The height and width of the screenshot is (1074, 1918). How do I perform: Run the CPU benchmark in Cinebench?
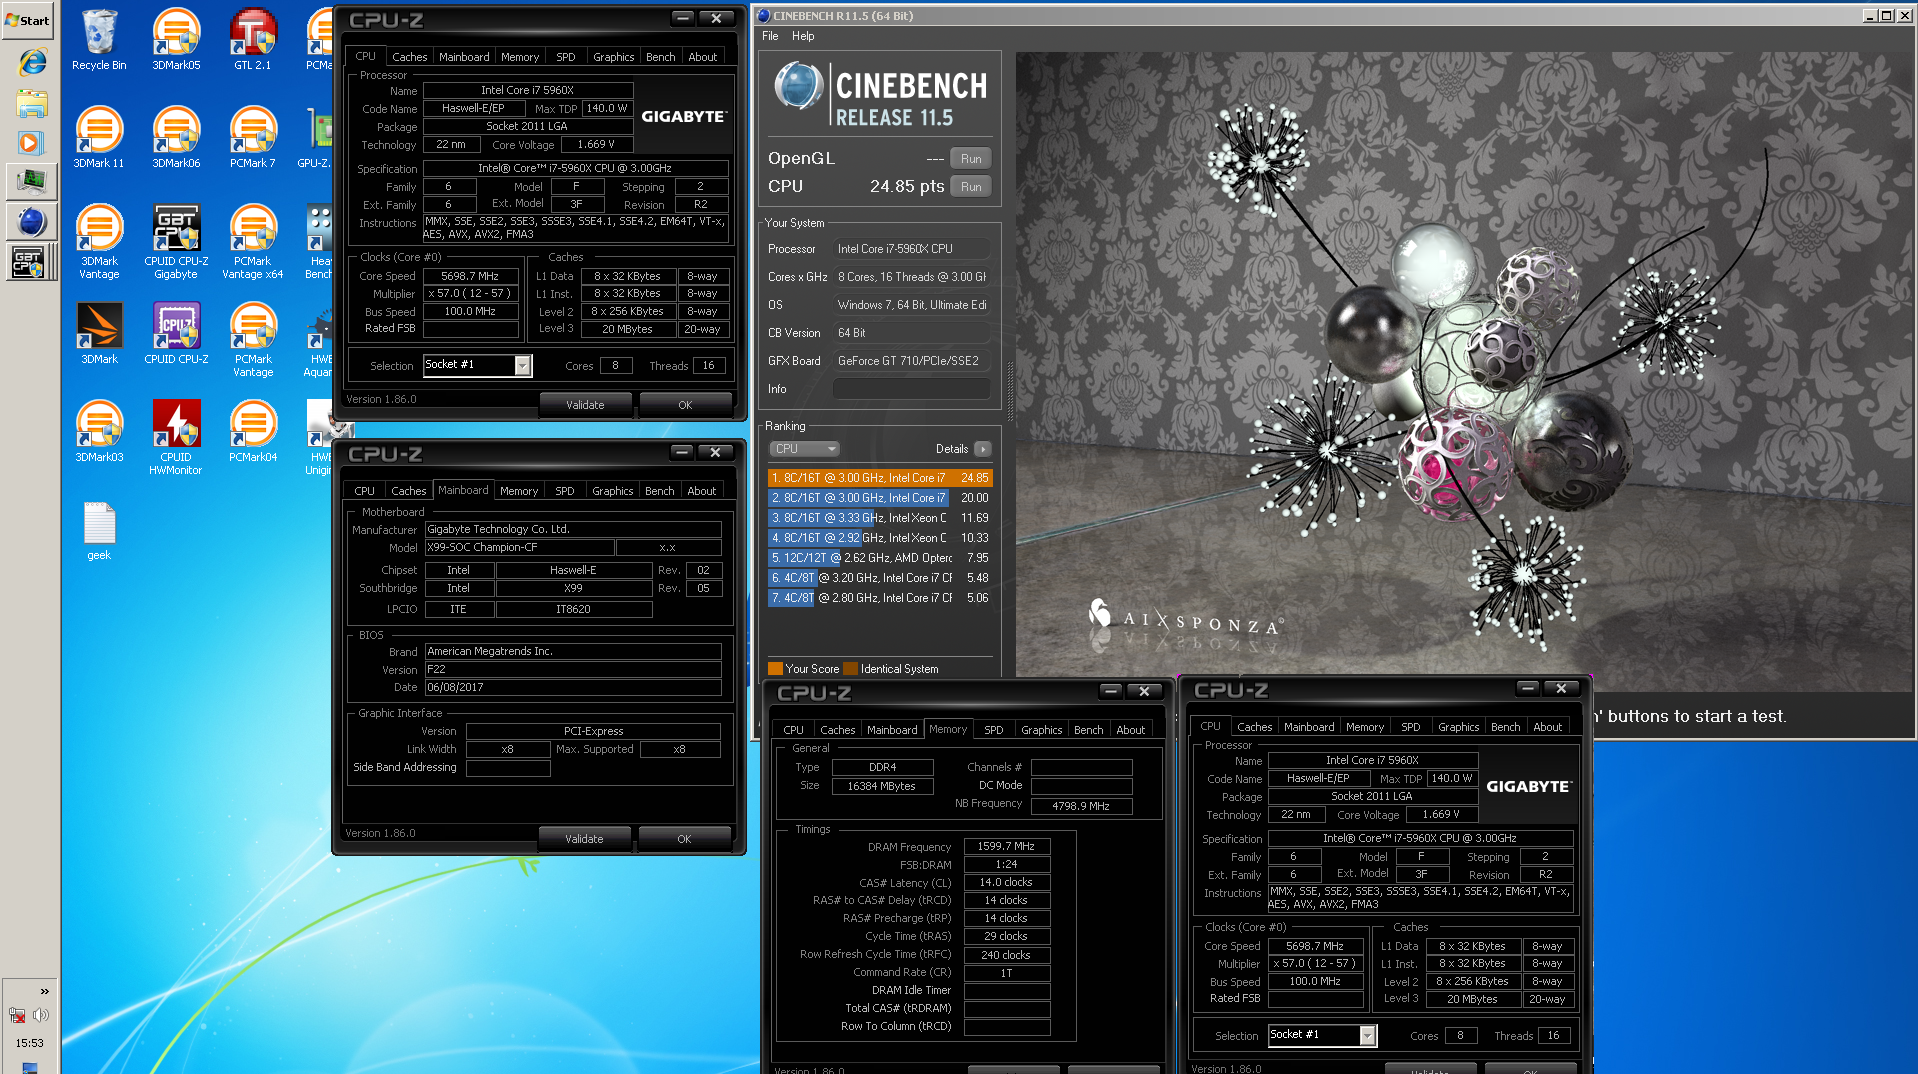click(970, 186)
